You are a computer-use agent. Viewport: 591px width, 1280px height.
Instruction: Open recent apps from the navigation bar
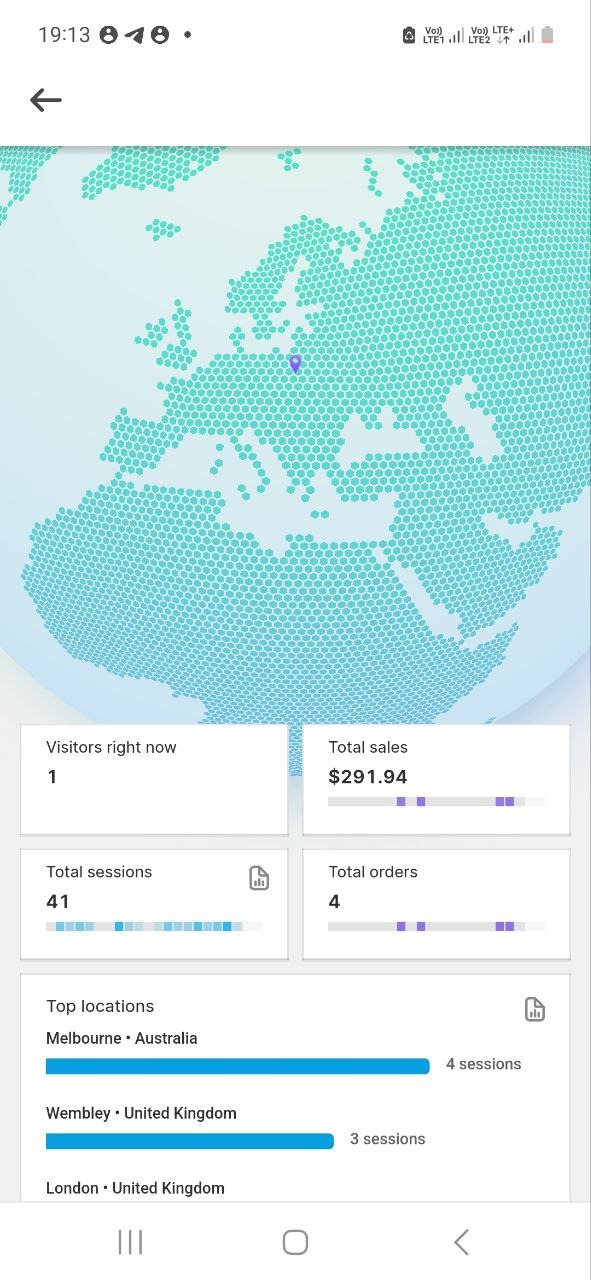click(130, 1241)
